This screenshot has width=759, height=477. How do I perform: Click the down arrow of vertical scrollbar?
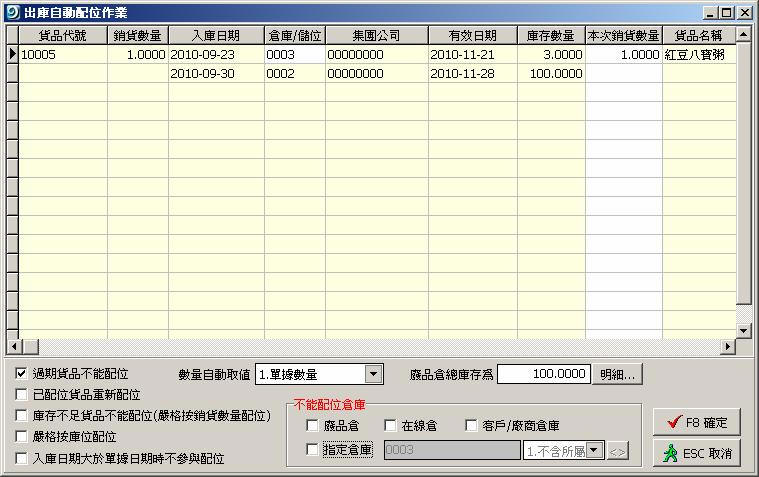pyautogui.click(x=743, y=330)
